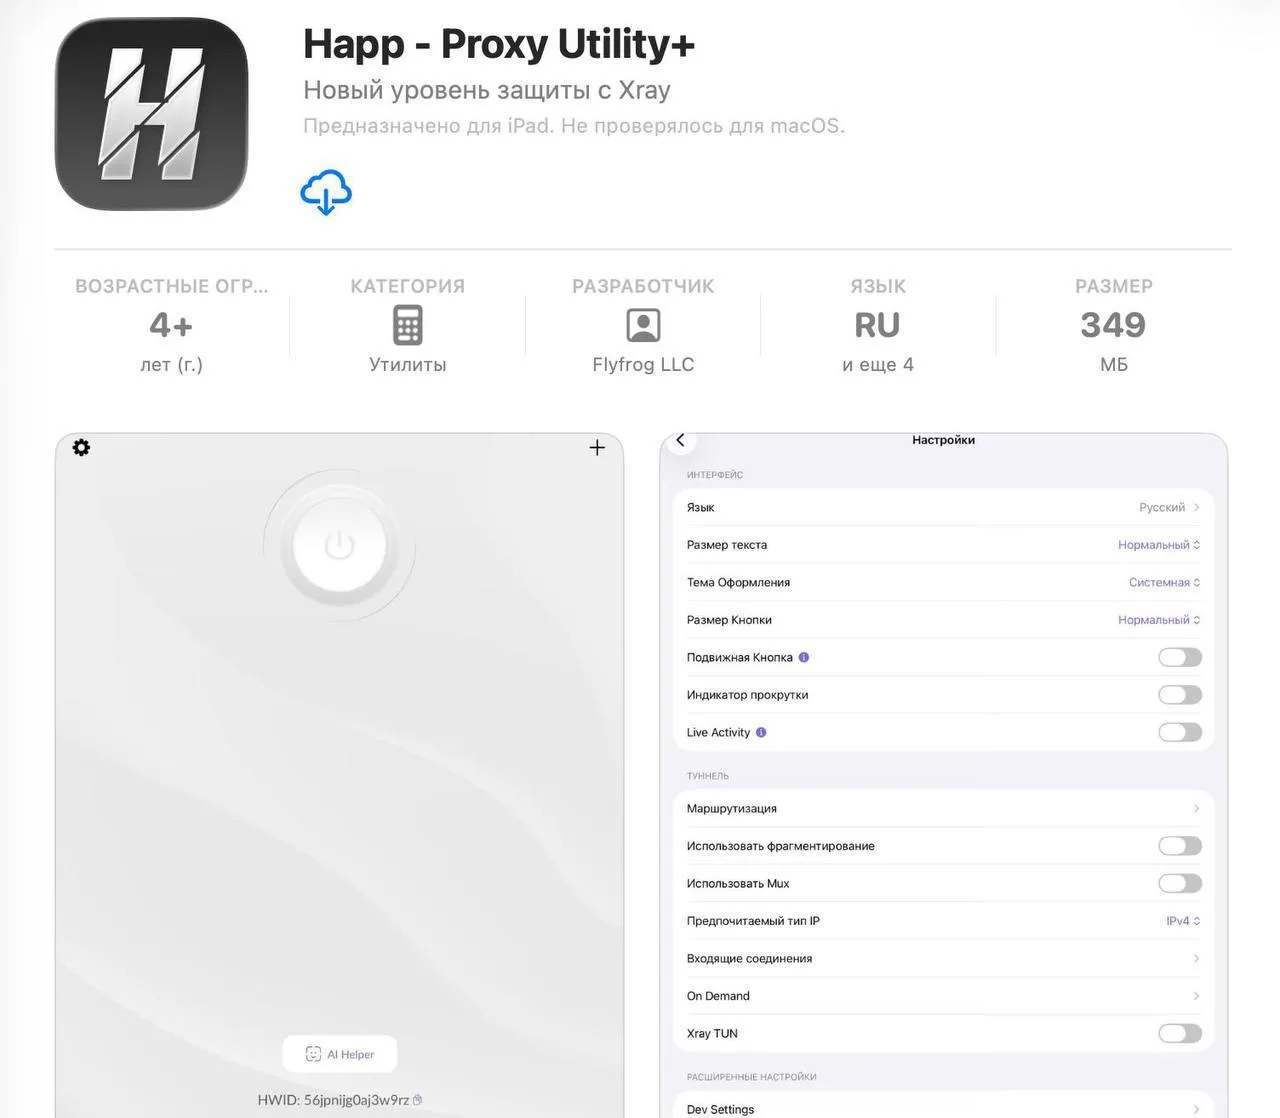1280x1118 pixels.
Task: Download the app via cloud icon
Action: click(326, 192)
